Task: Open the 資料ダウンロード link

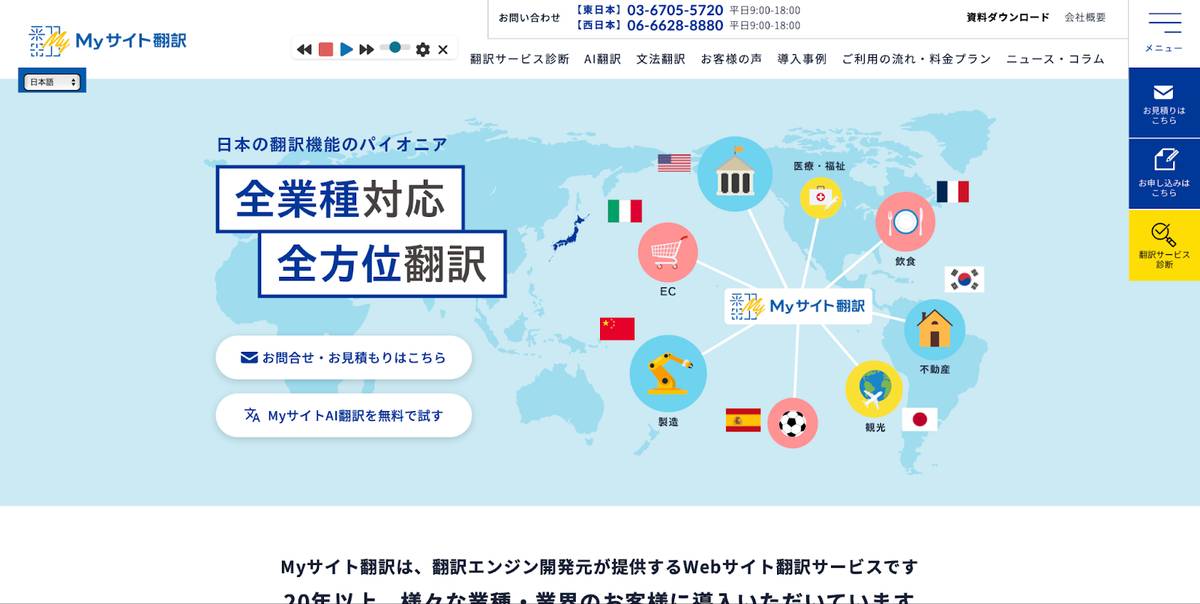Action: coord(1007,17)
